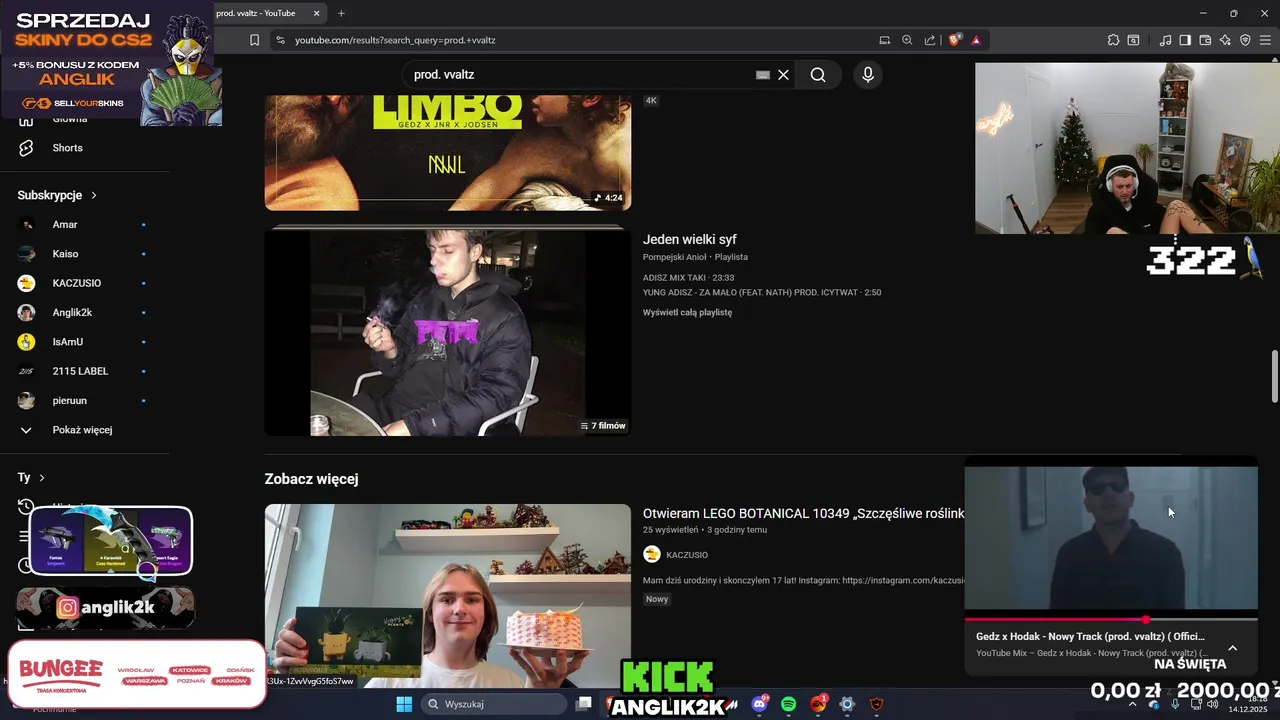1280x720 pixels.
Task: Click the browser address bar URL
Action: tap(395, 40)
